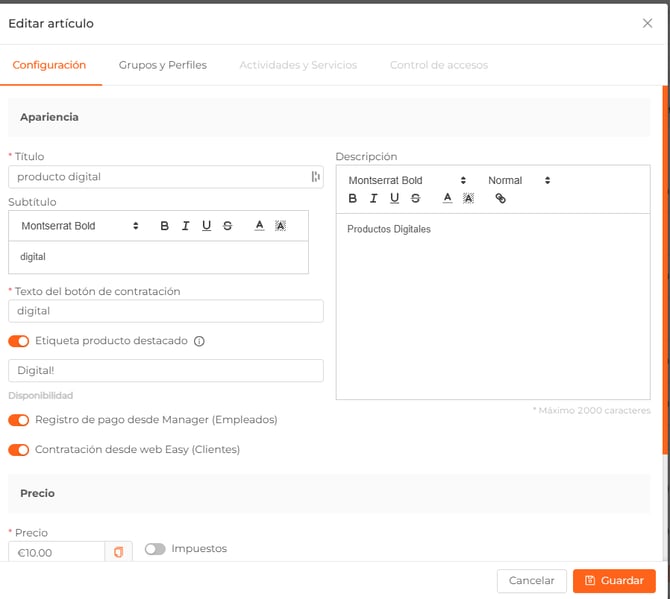
Task: Toggle italic in Subtítulo editor toolbar
Action: (186, 226)
